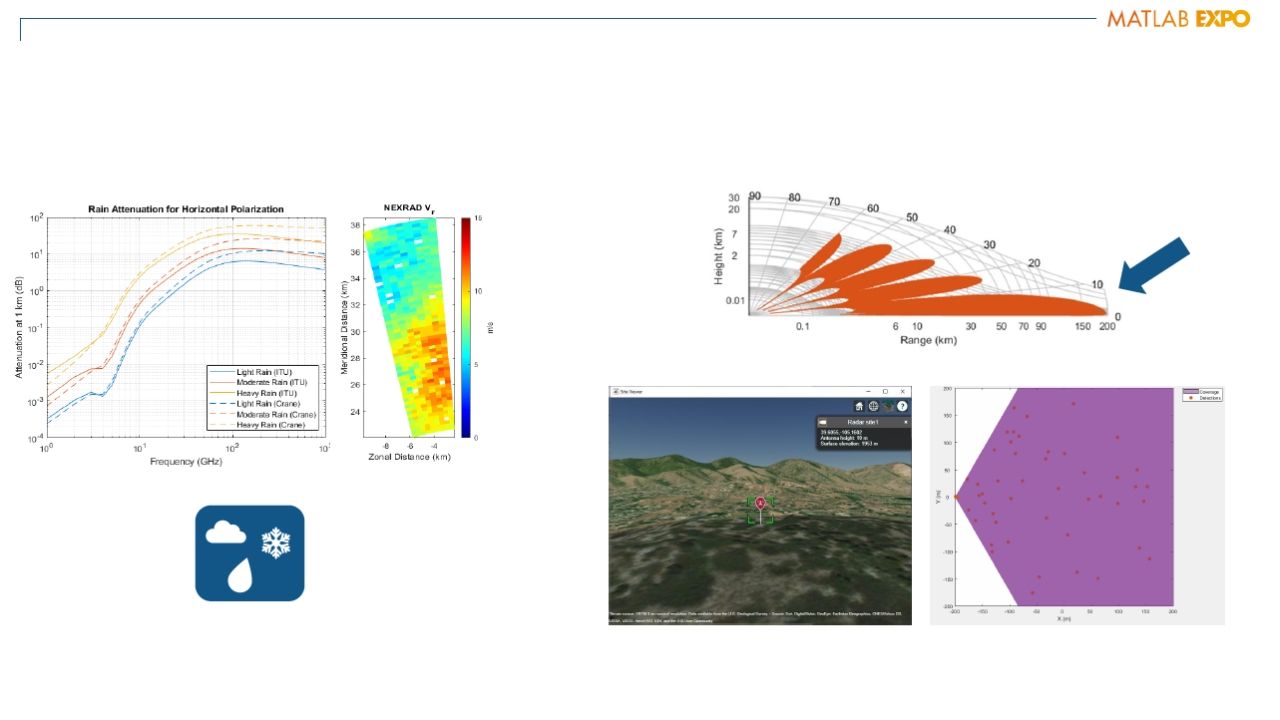1280x720 pixels.
Task: Close the Site Viewer window
Action: pyautogui.click(x=902, y=391)
